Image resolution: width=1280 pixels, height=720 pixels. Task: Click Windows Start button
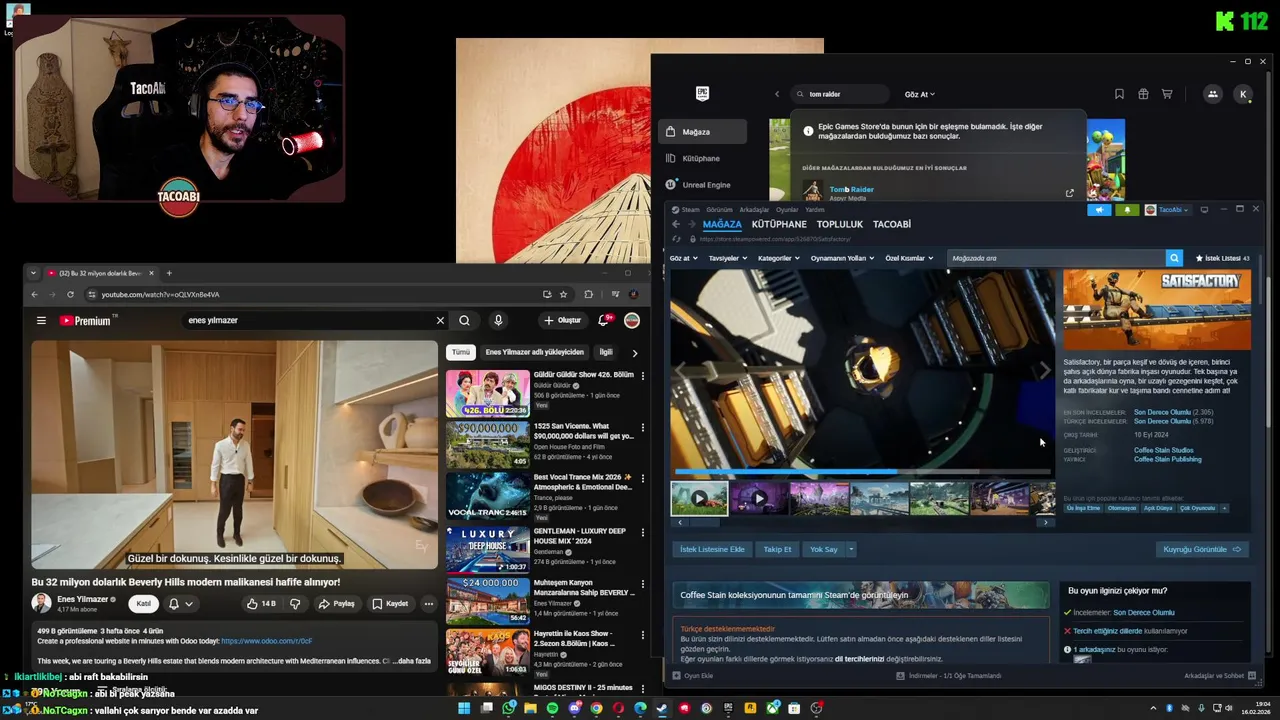point(464,708)
